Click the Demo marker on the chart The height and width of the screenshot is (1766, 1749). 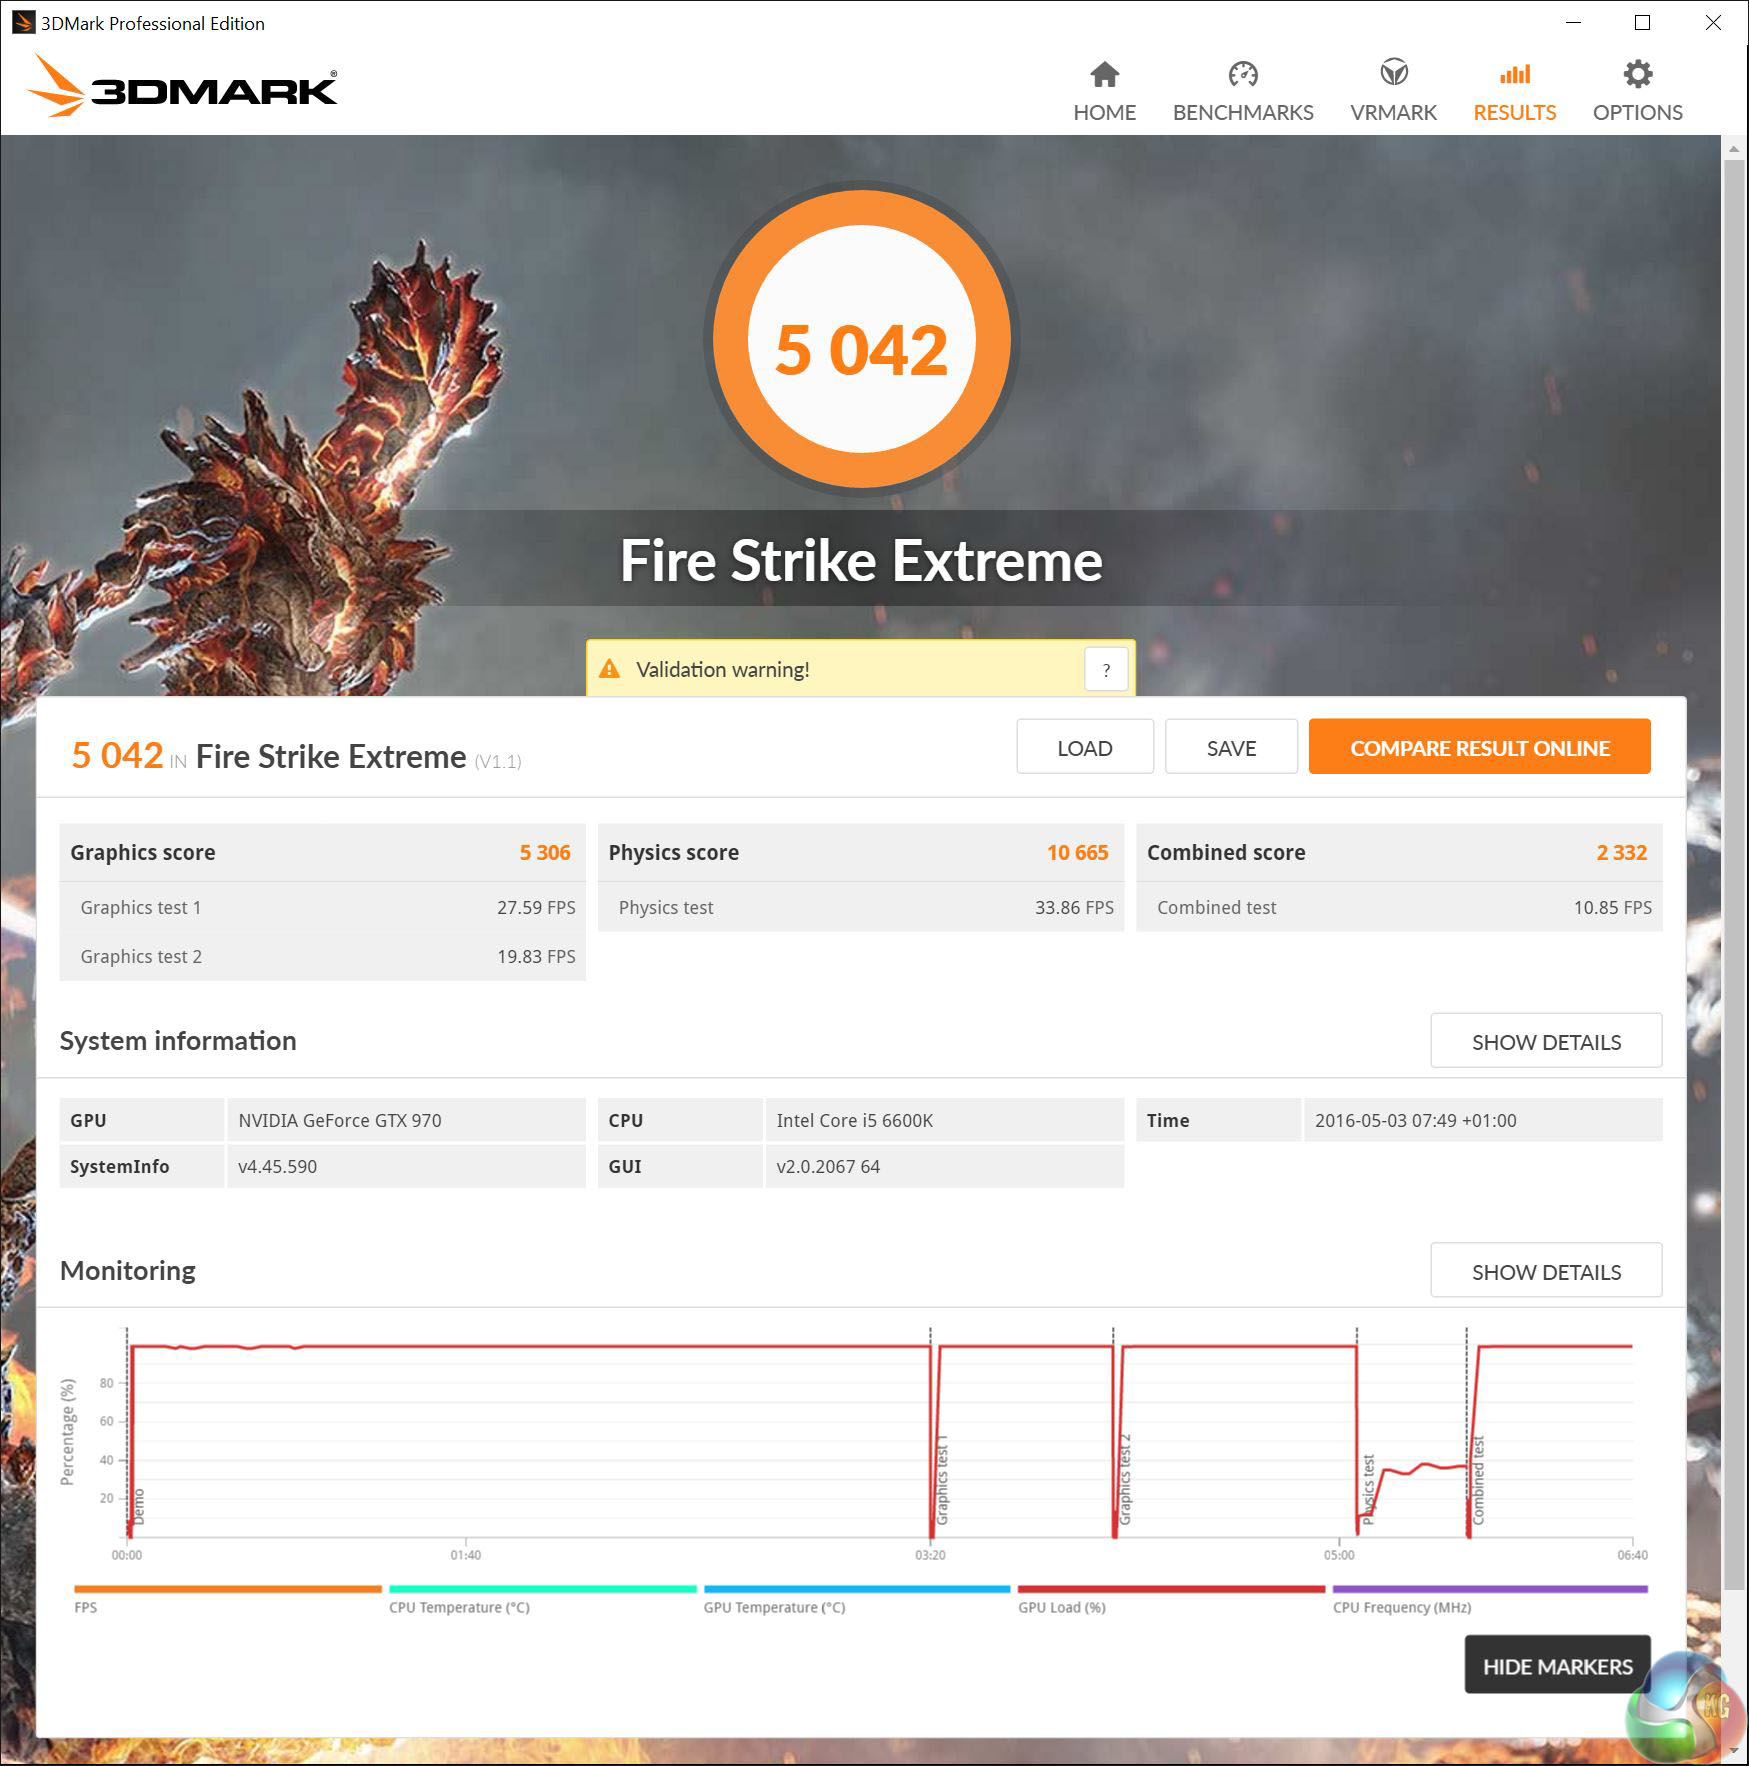pyautogui.click(x=139, y=1506)
